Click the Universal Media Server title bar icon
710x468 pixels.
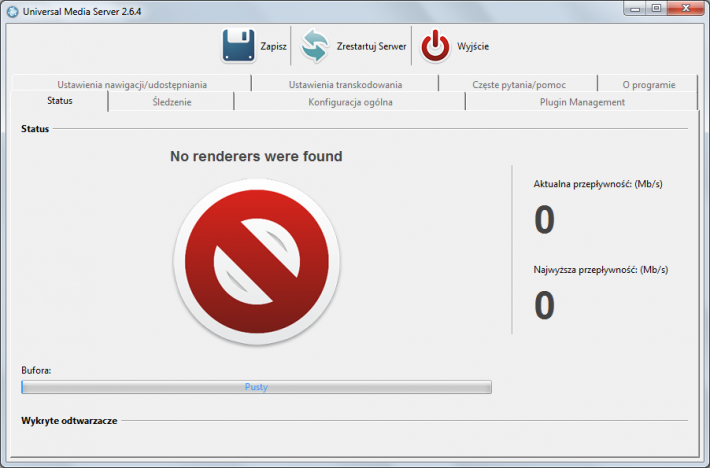13,12
